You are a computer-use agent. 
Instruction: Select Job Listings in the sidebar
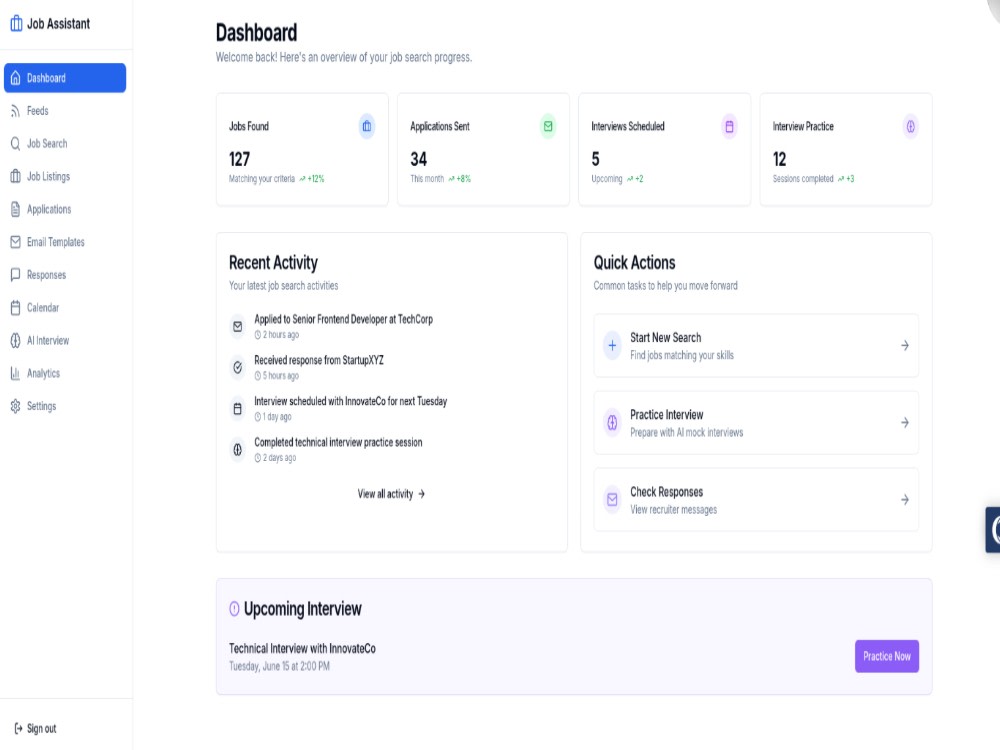pos(48,177)
